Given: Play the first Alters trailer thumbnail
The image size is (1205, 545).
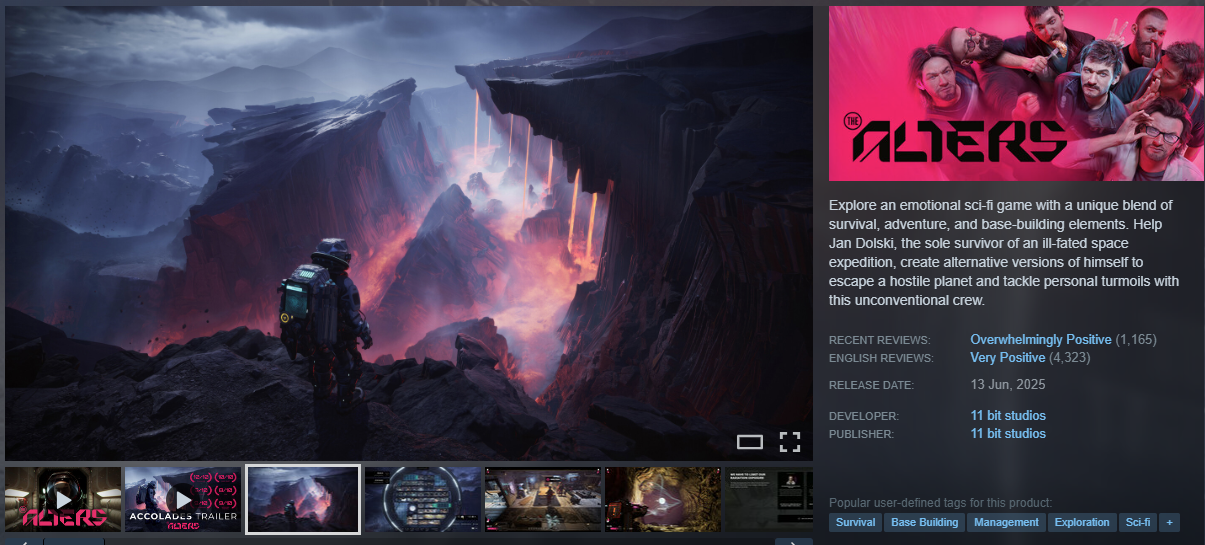Looking at the screenshot, I should (63, 499).
